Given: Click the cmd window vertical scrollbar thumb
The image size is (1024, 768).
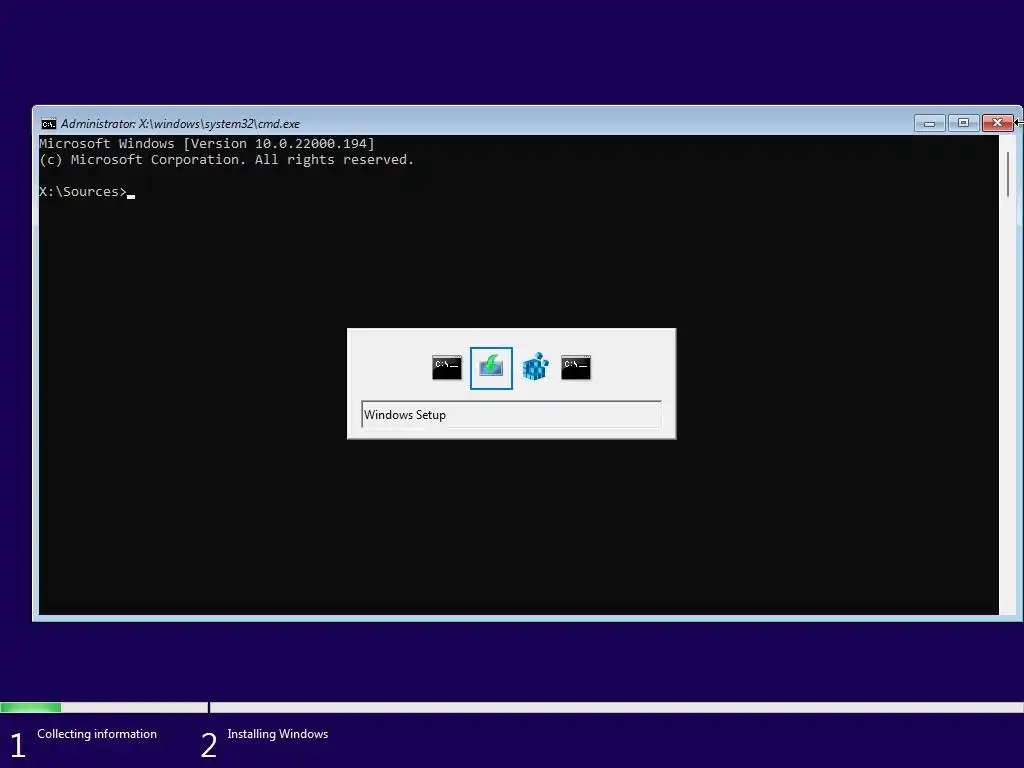Looking at the screenshot, I should pyautogui.click(x=1008, y=174).
